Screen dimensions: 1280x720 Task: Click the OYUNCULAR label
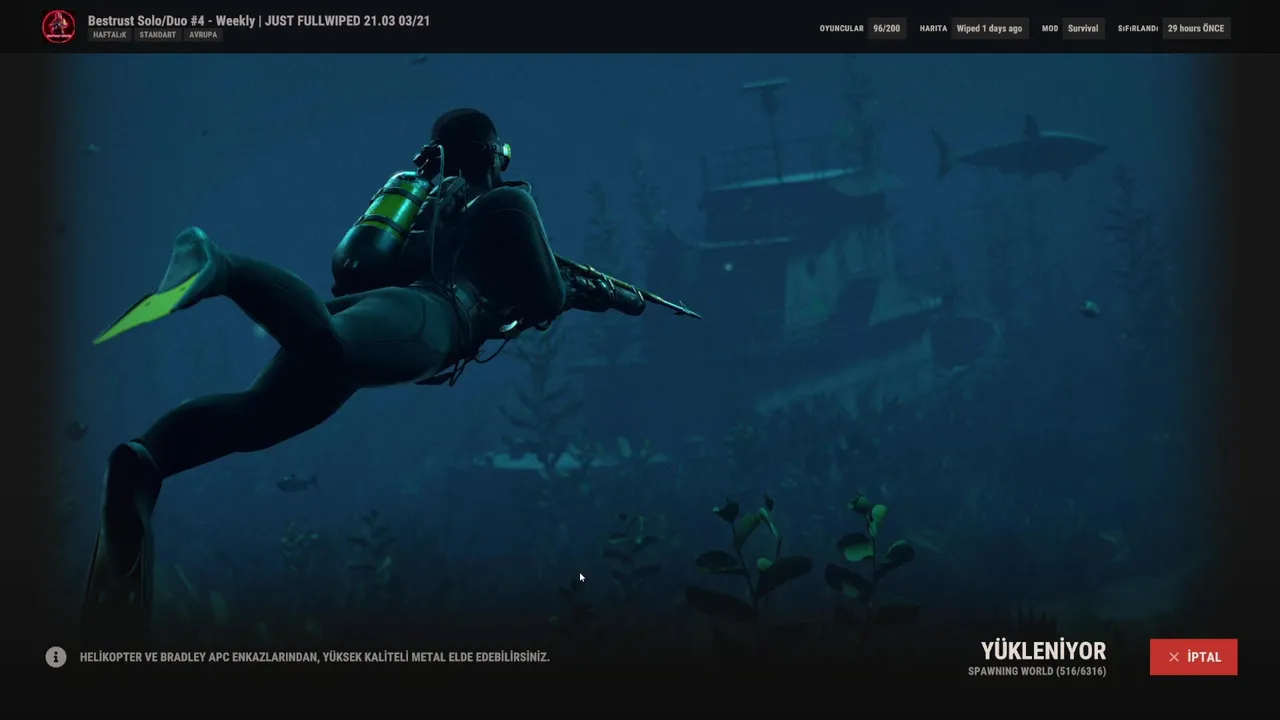841,29
